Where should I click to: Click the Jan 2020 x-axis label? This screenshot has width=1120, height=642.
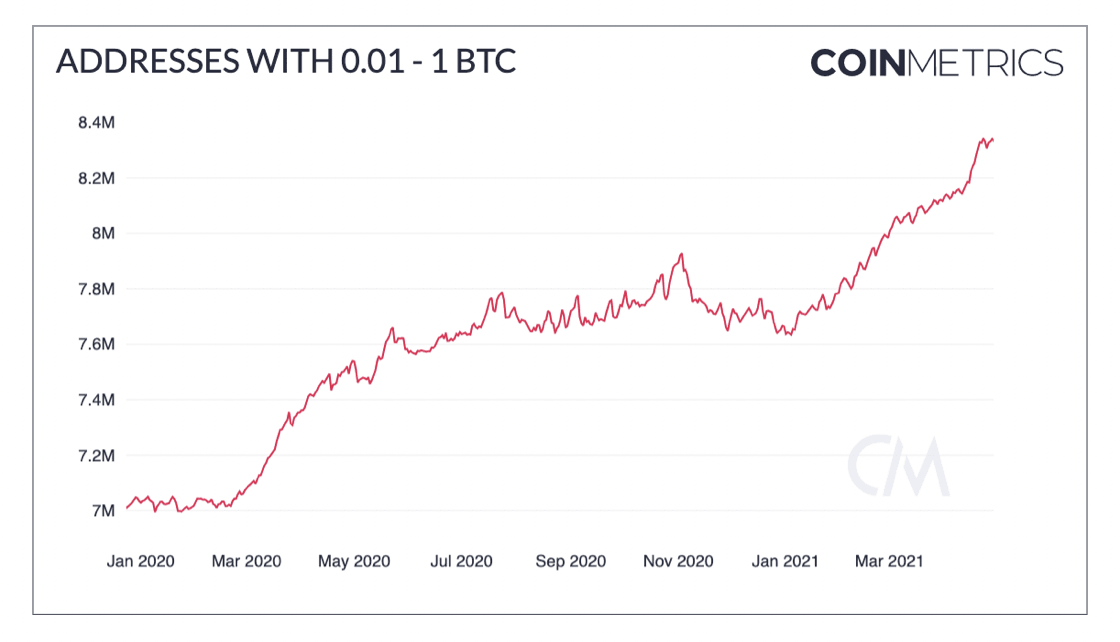click(140, 561)
